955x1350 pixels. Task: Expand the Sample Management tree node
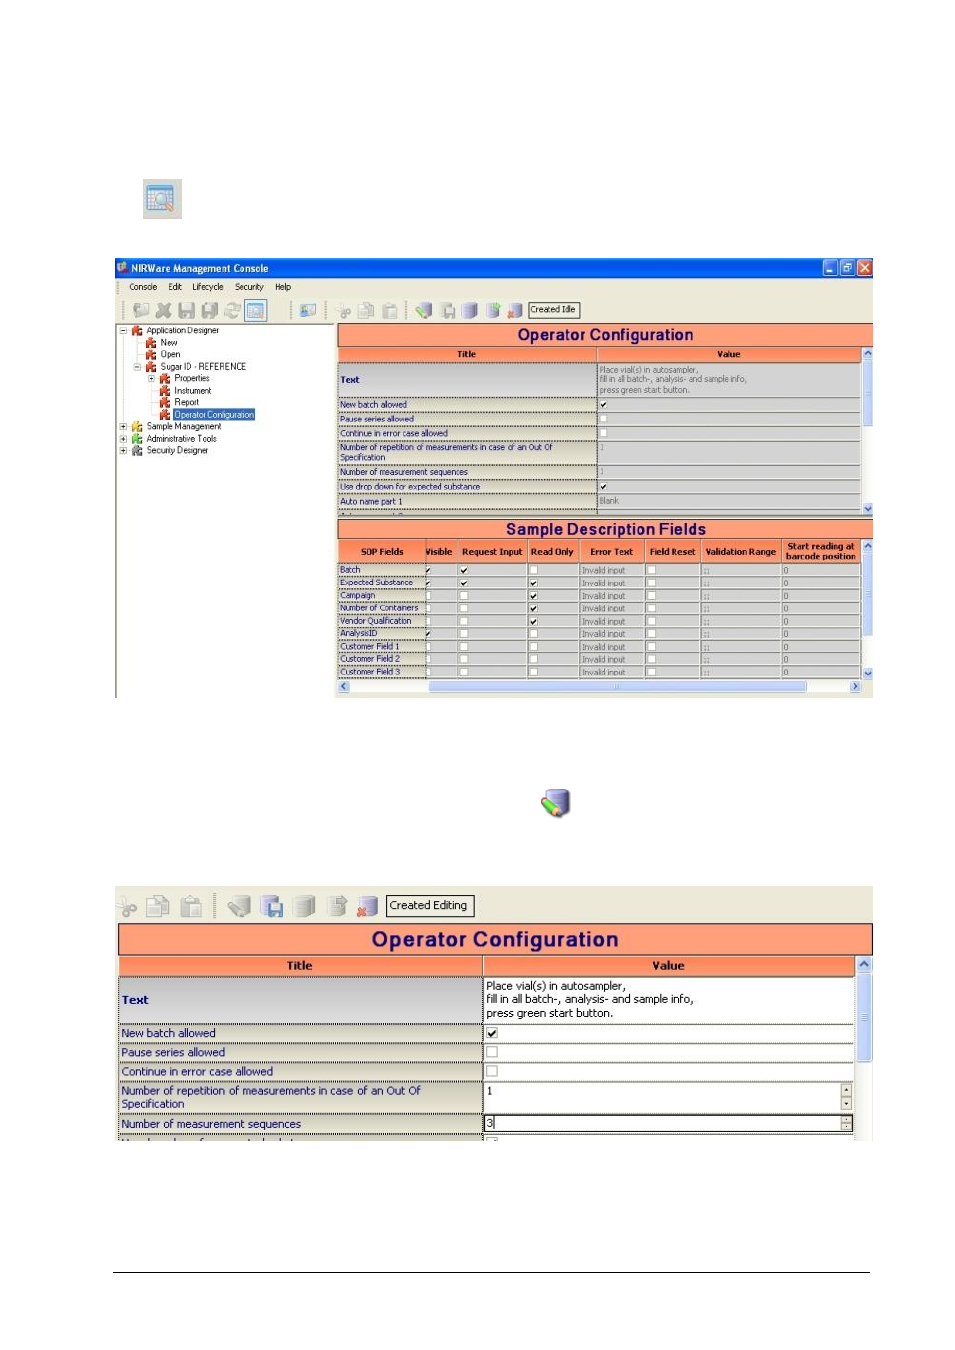123,427
